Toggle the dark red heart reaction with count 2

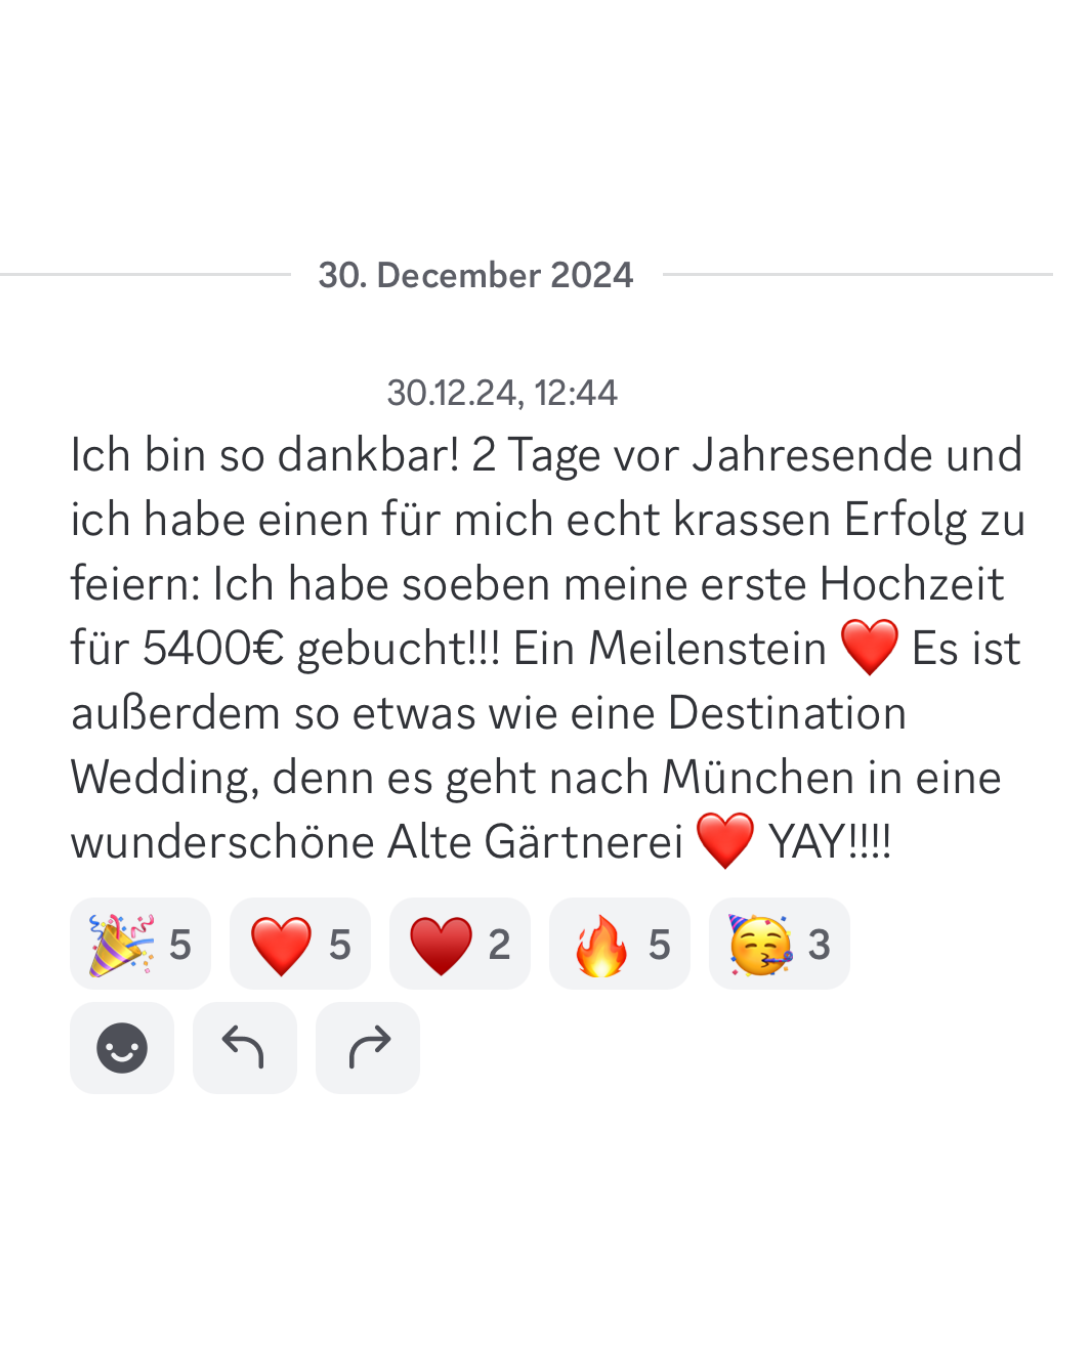(460, 943)
